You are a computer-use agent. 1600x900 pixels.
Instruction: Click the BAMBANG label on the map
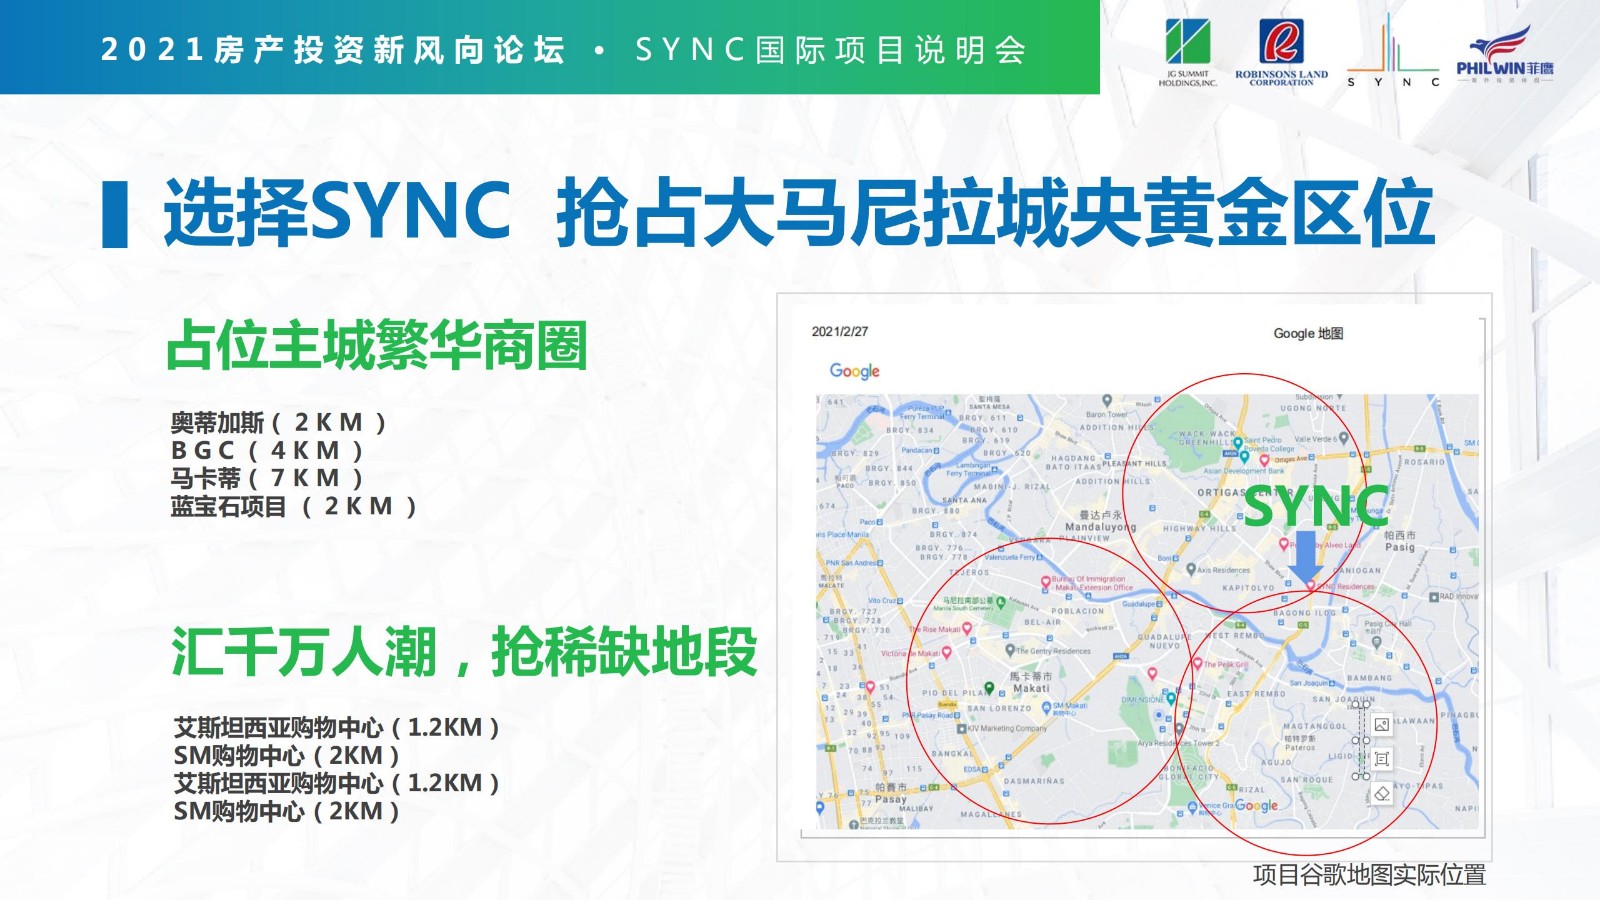click(x=1369, y=678)
